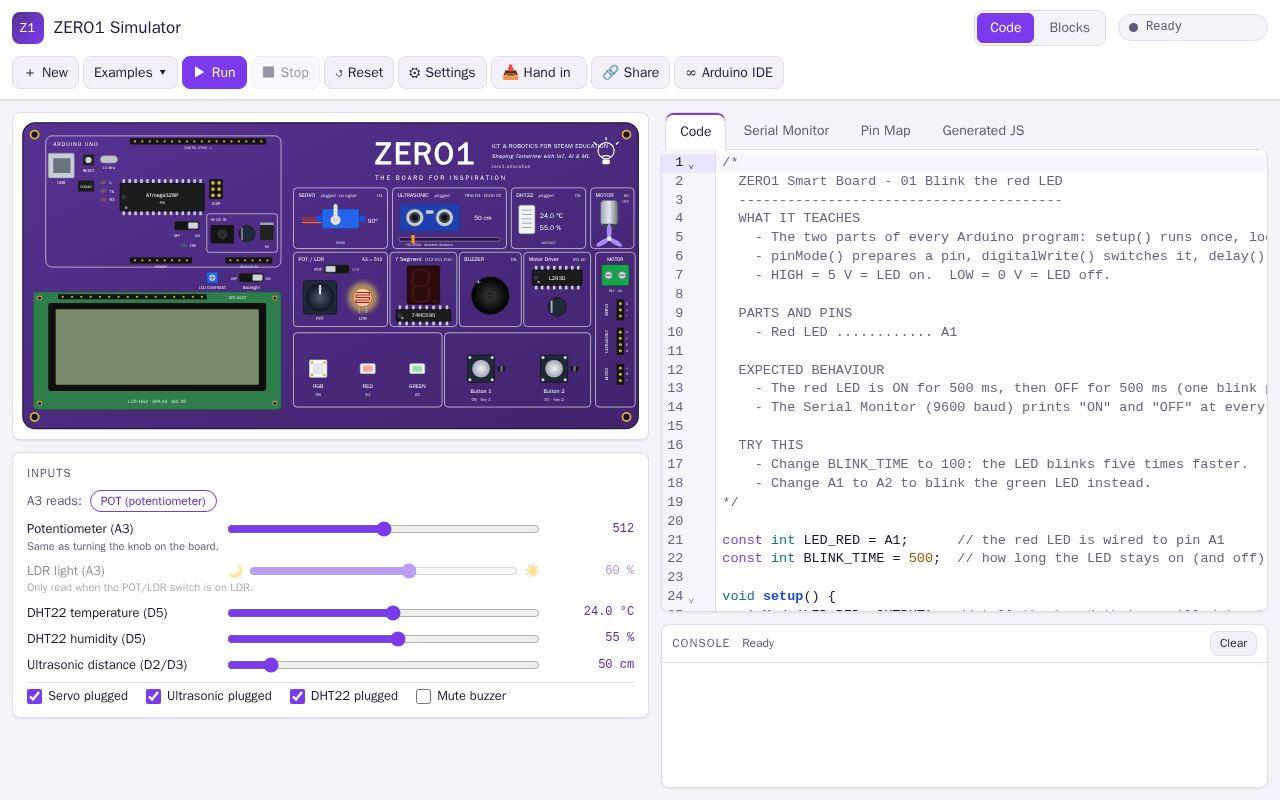
Task: Click the 7 Segment display
Action: click(423, 286)
